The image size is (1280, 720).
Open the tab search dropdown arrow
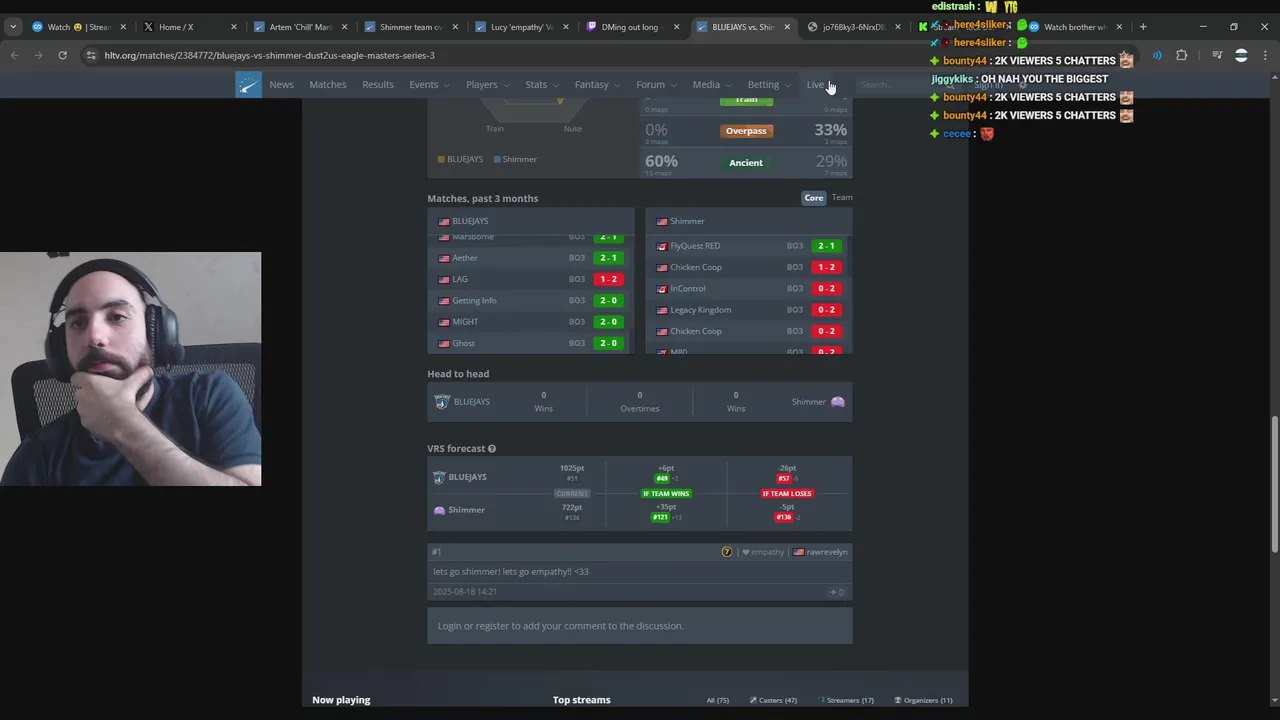pos(13,27)
